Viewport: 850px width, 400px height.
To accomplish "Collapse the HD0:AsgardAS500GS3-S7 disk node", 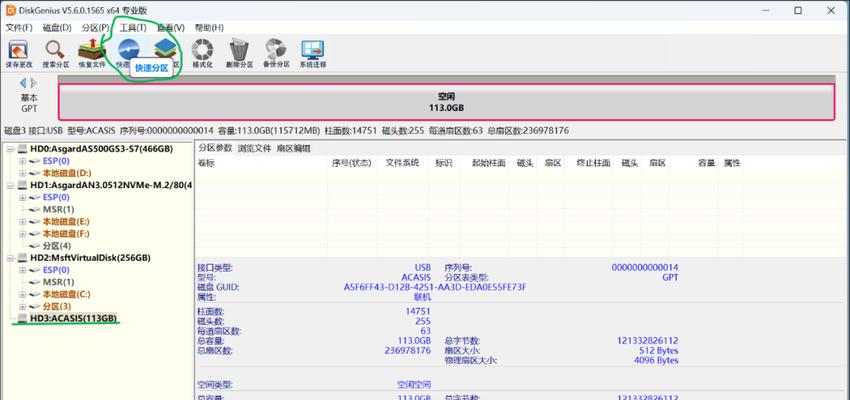I will (10, 149).
